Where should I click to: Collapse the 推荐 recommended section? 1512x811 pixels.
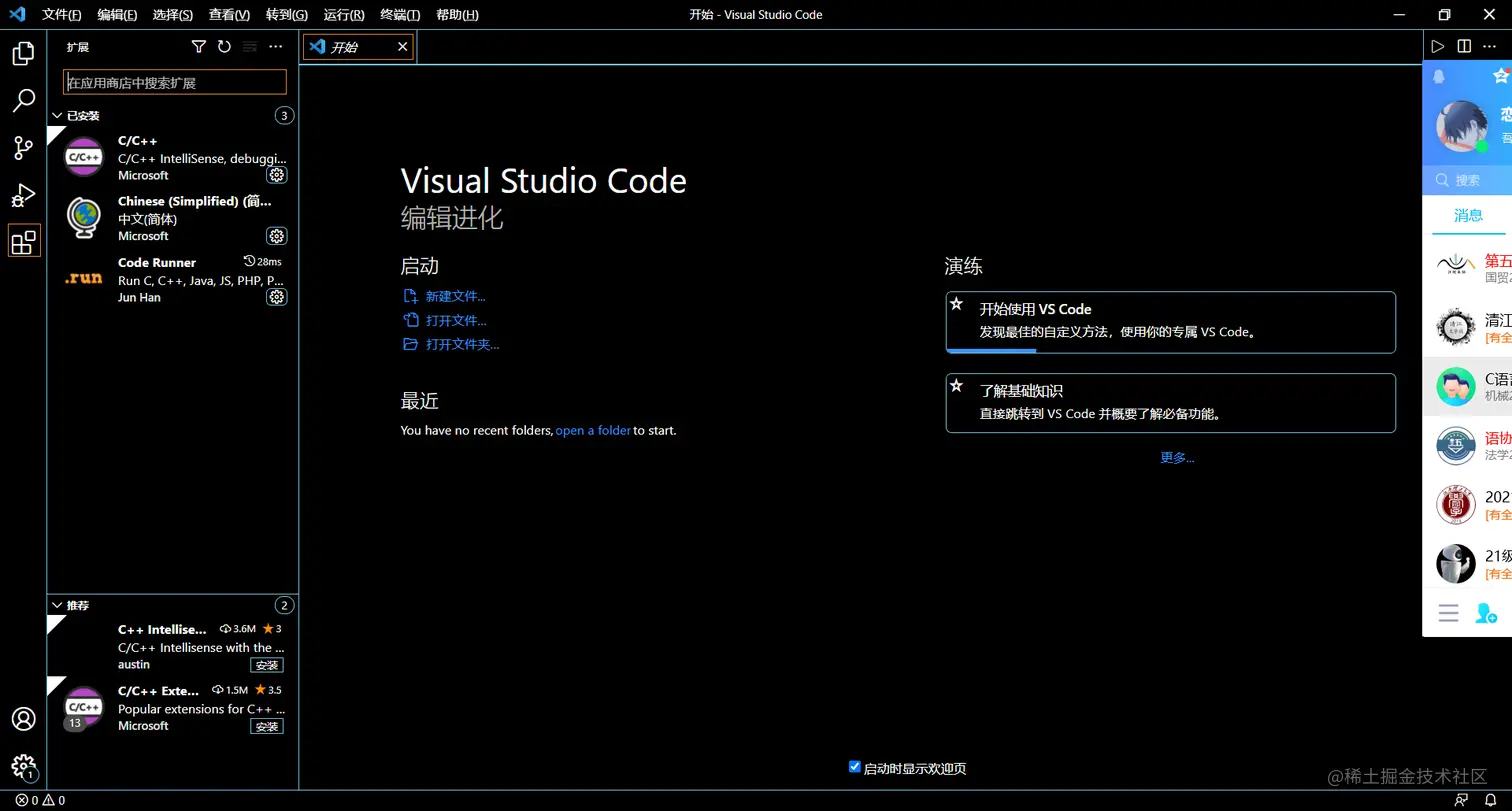[78, 606]
